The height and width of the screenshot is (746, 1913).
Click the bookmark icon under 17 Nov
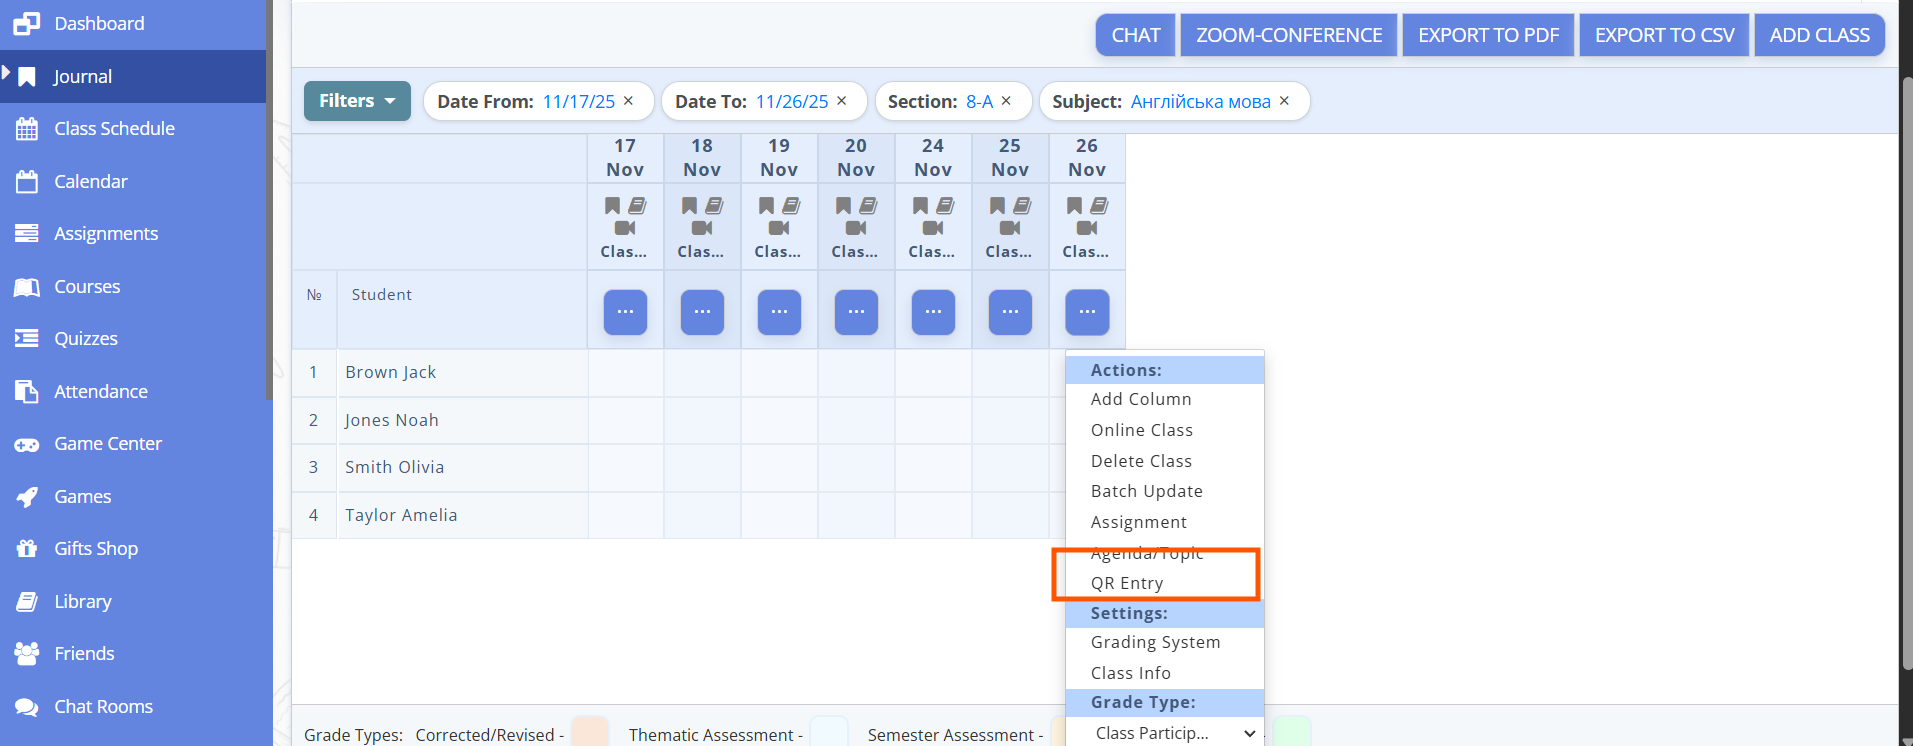click(612, 206)
